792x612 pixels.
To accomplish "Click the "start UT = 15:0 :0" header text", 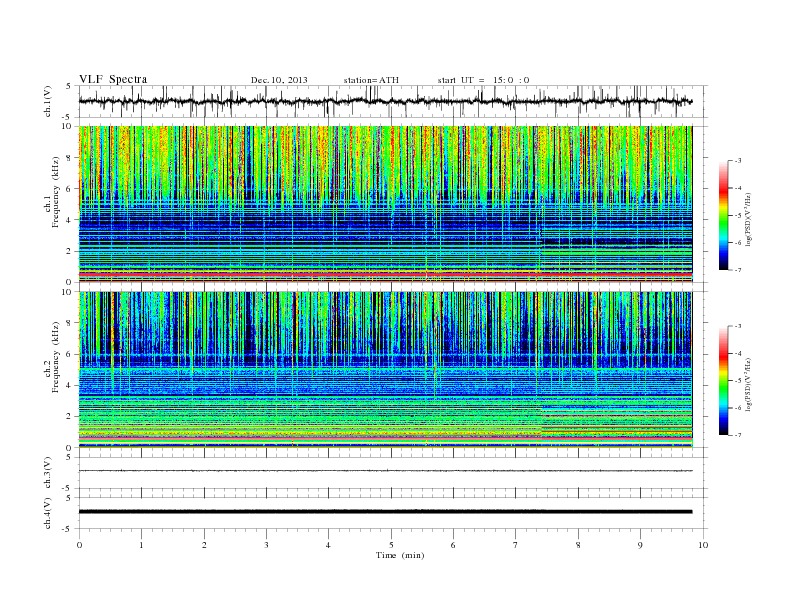I will 483,80.
